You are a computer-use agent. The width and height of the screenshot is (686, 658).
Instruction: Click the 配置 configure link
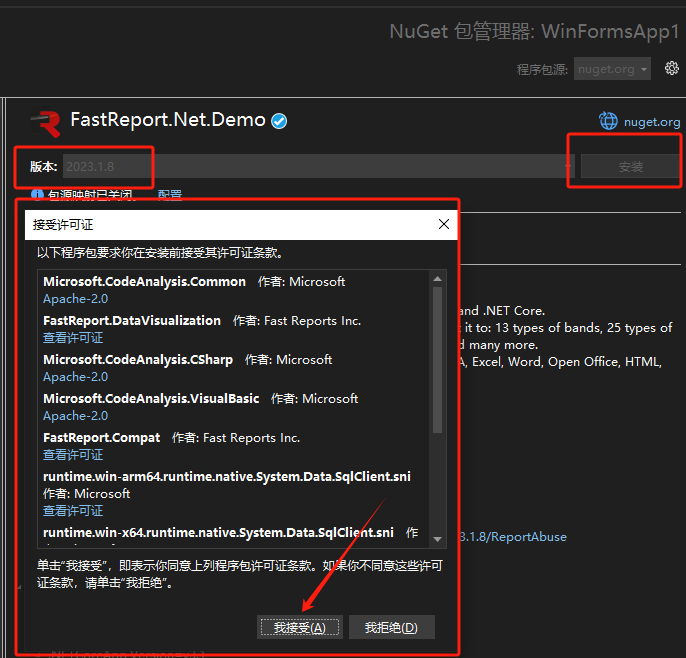170,195
